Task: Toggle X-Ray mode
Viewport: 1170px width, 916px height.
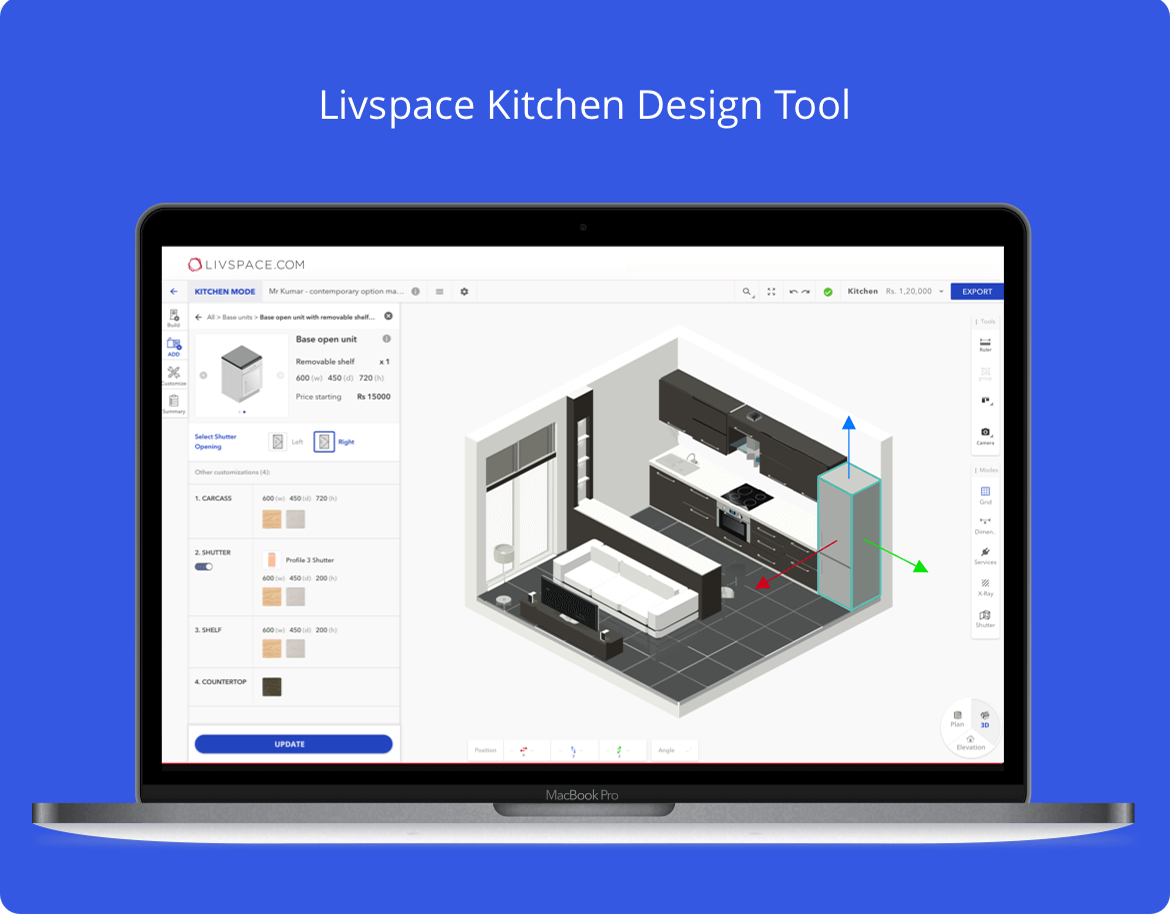Action: [x=985, y=586]
